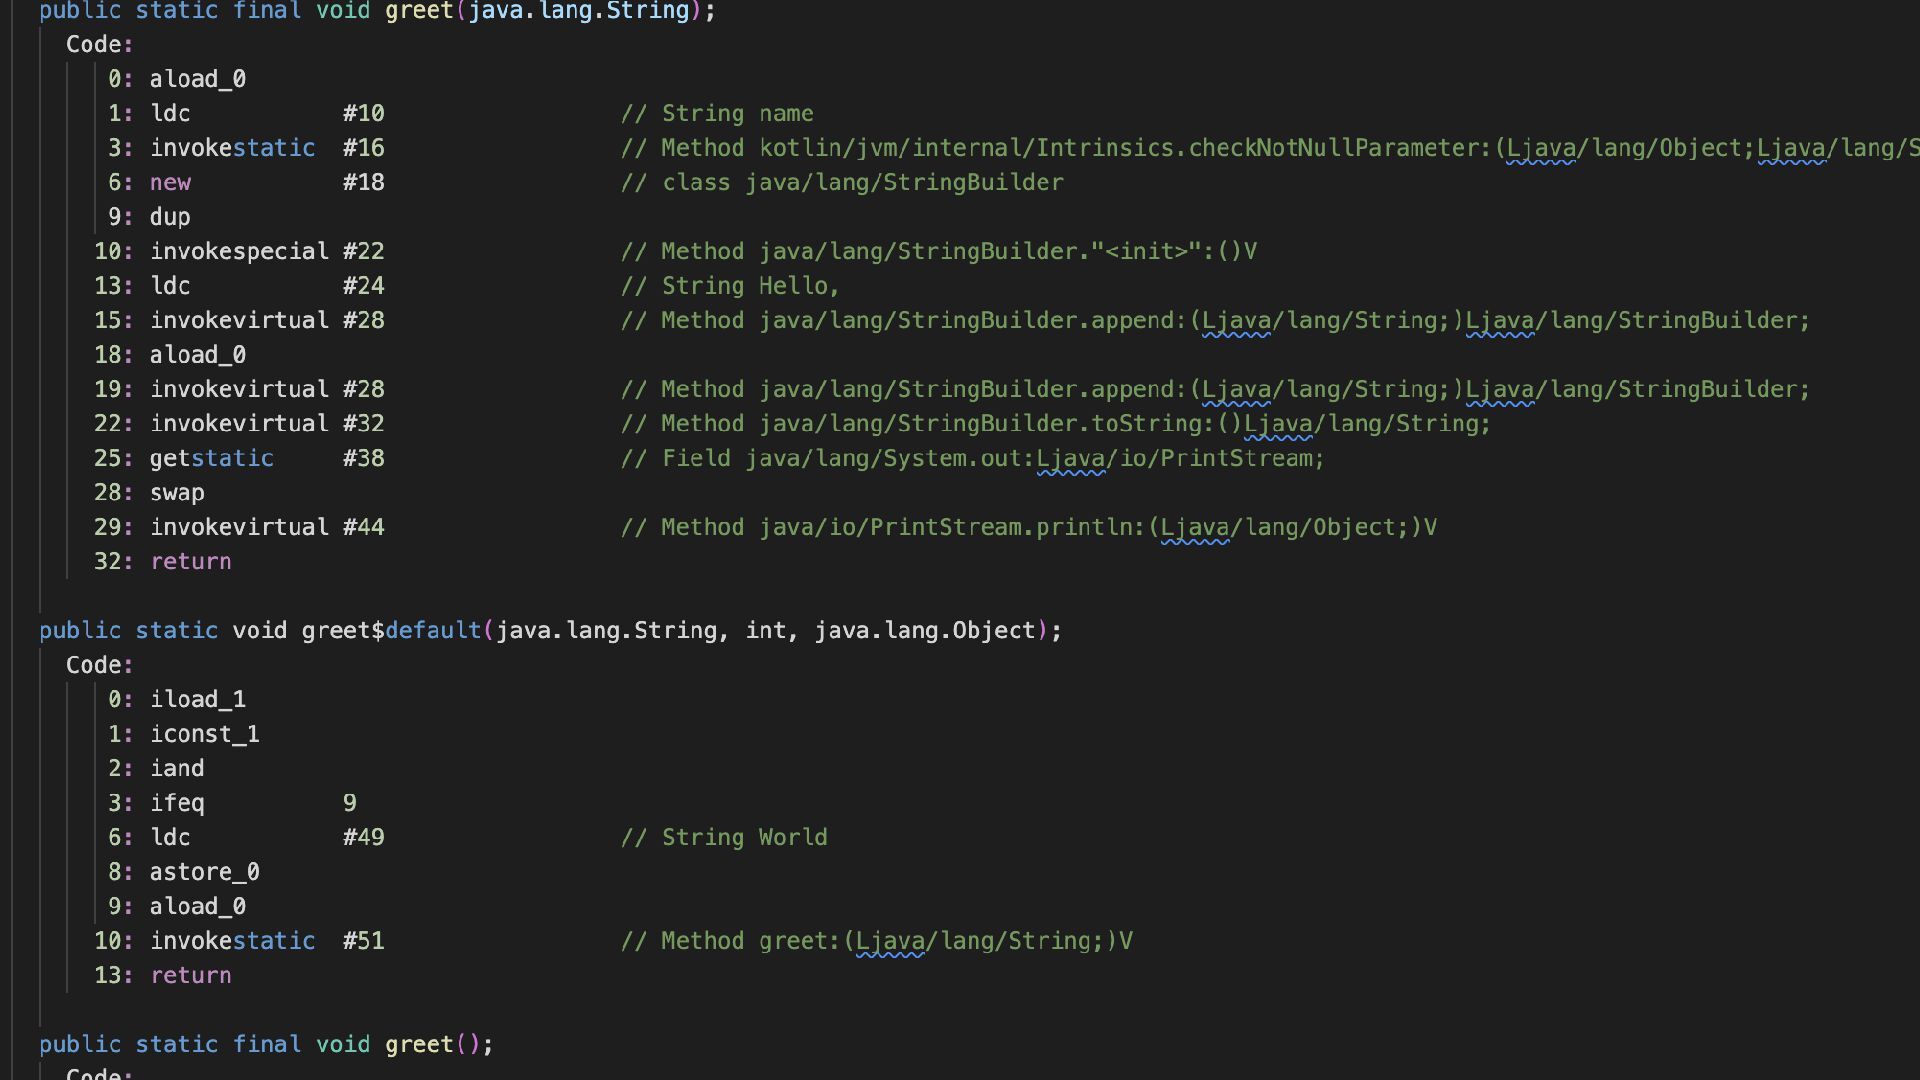This screenshot has height=1080, width=1920.
Task: Click the '// String name' comment
Action: pos(717,114)
